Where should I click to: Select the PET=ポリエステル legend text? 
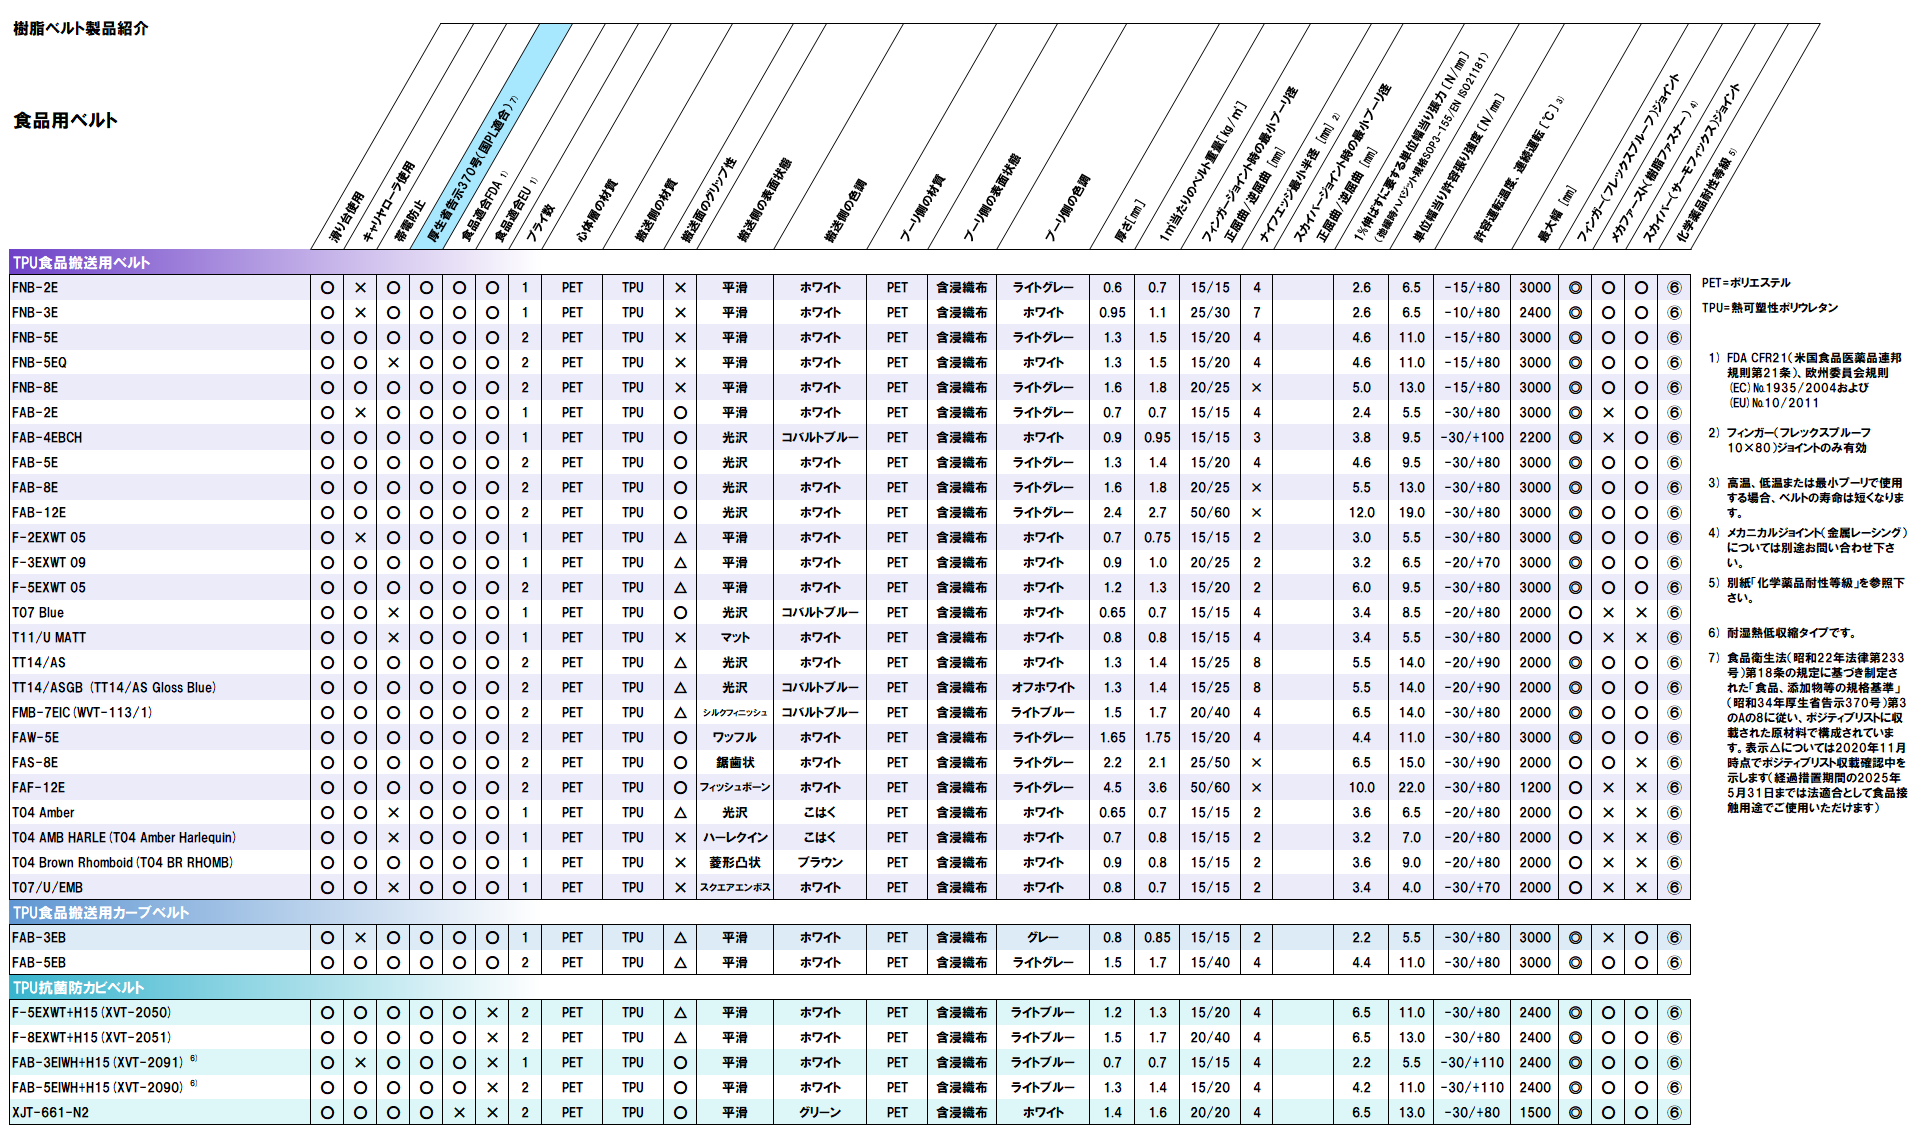pos(1746,283)
